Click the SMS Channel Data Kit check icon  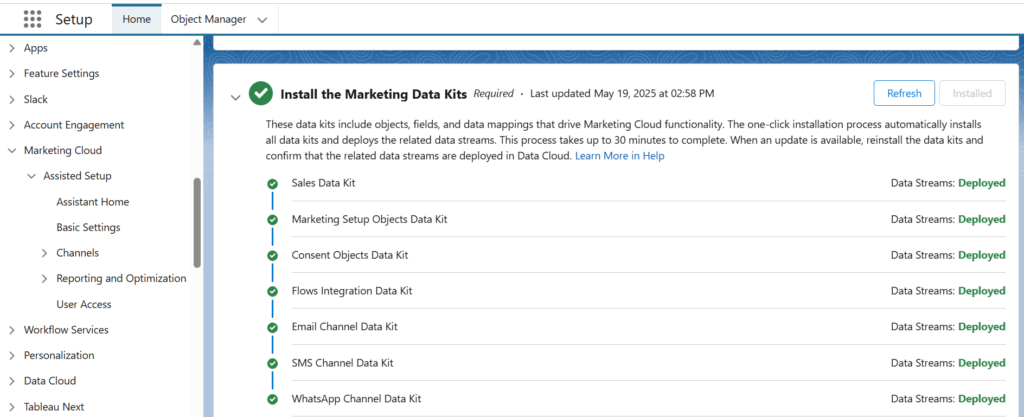pos(272,363)
